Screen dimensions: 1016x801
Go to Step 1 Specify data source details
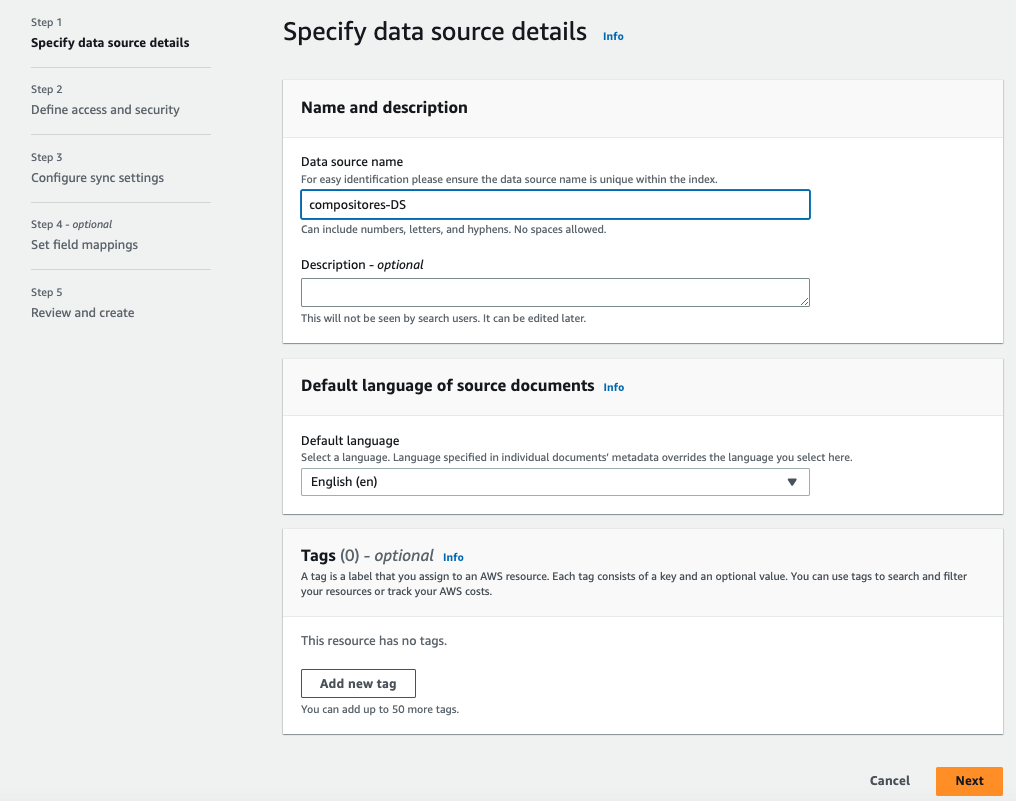click(110, 43)
